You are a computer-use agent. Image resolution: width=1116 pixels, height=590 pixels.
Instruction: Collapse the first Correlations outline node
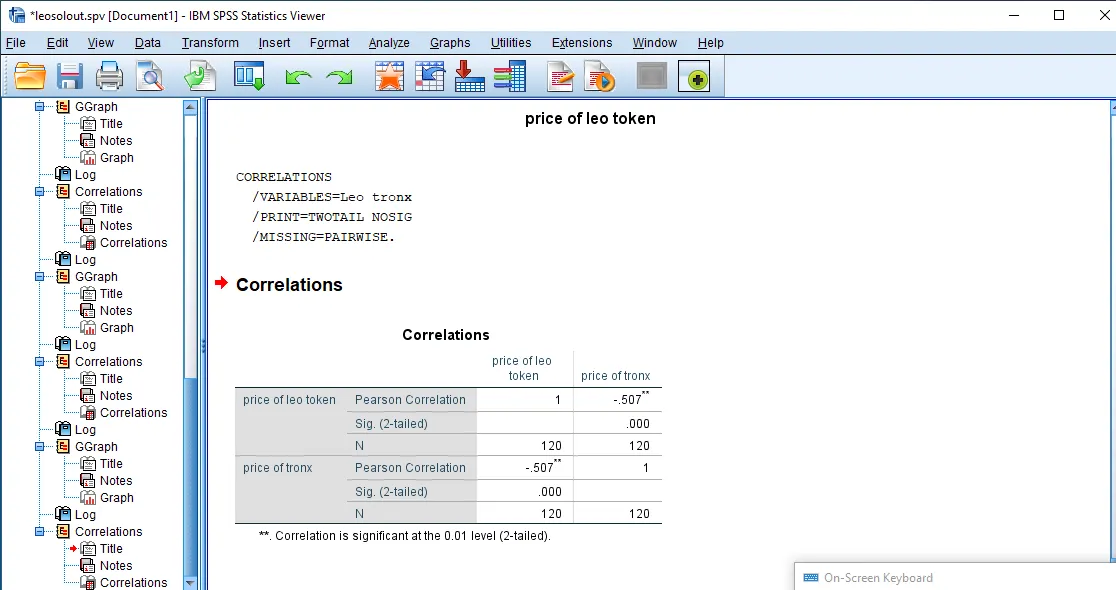pos(40,191)
